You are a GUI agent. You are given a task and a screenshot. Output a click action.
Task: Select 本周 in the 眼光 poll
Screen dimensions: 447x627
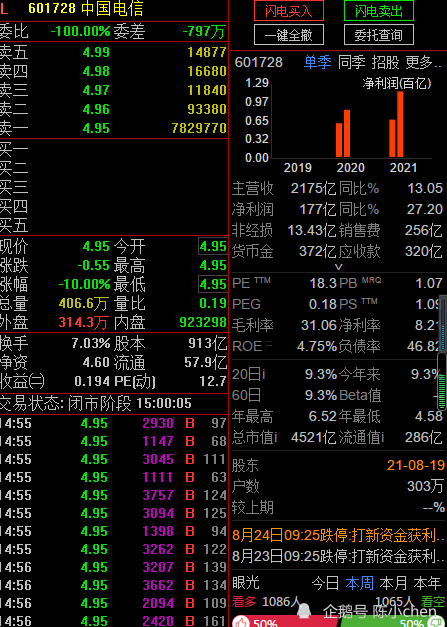[x=359, y=583]
